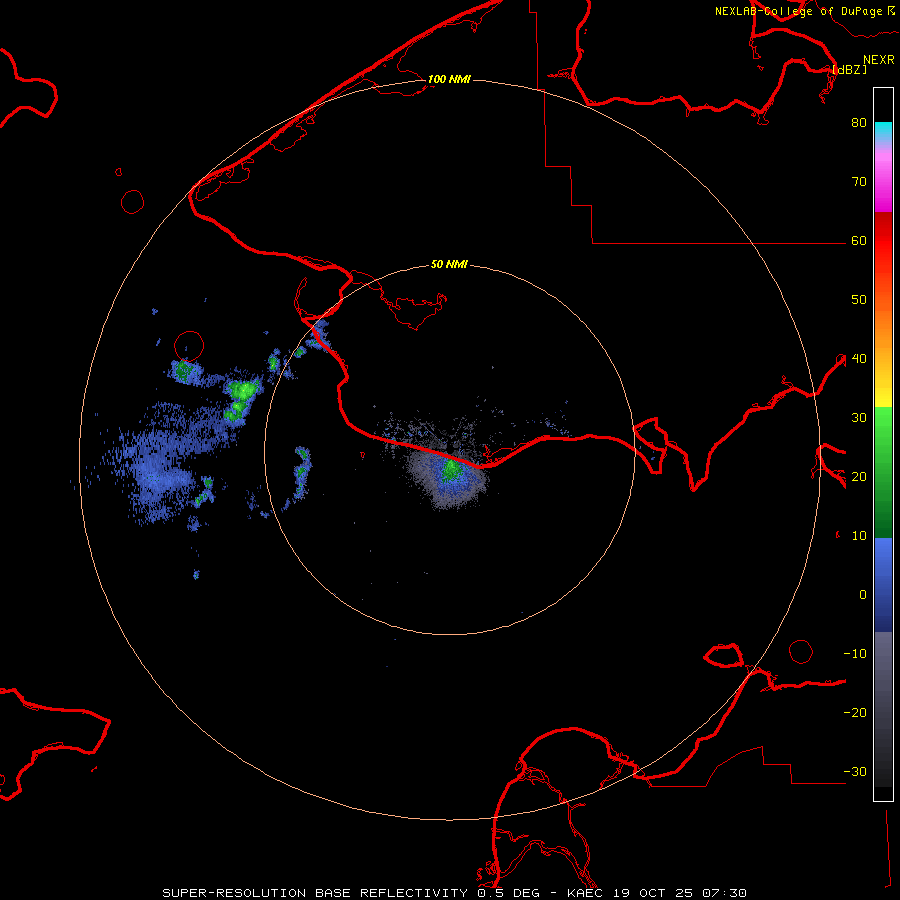Click the reflectivity color scale bar
This screenshot has height=900, width=900.
point(883,444)
